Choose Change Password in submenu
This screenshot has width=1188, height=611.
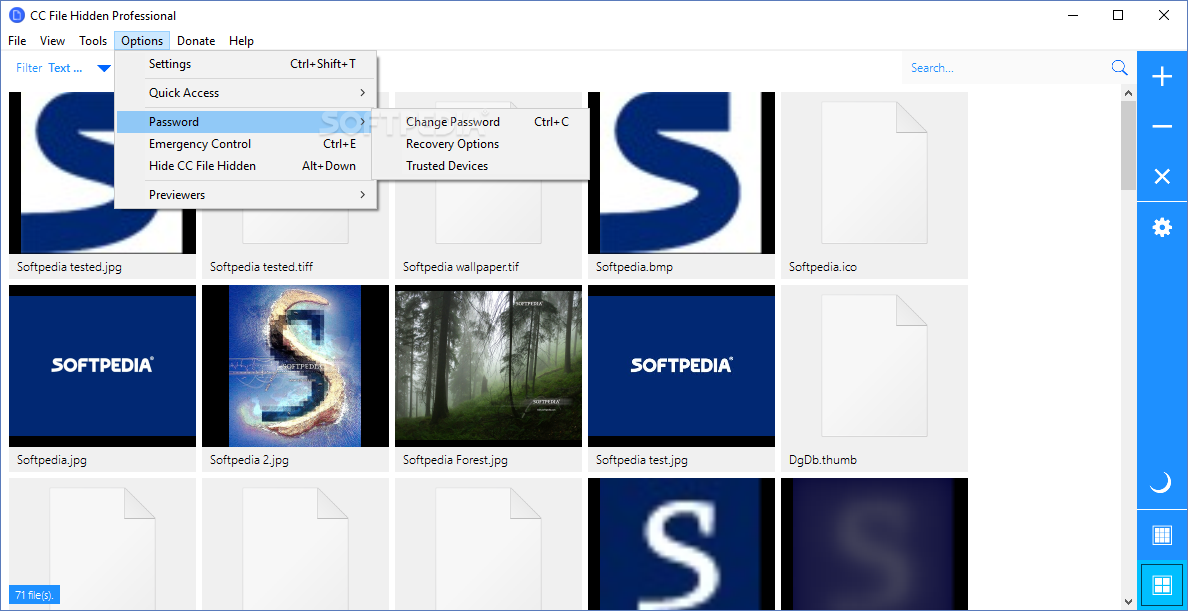coord(480,122)
